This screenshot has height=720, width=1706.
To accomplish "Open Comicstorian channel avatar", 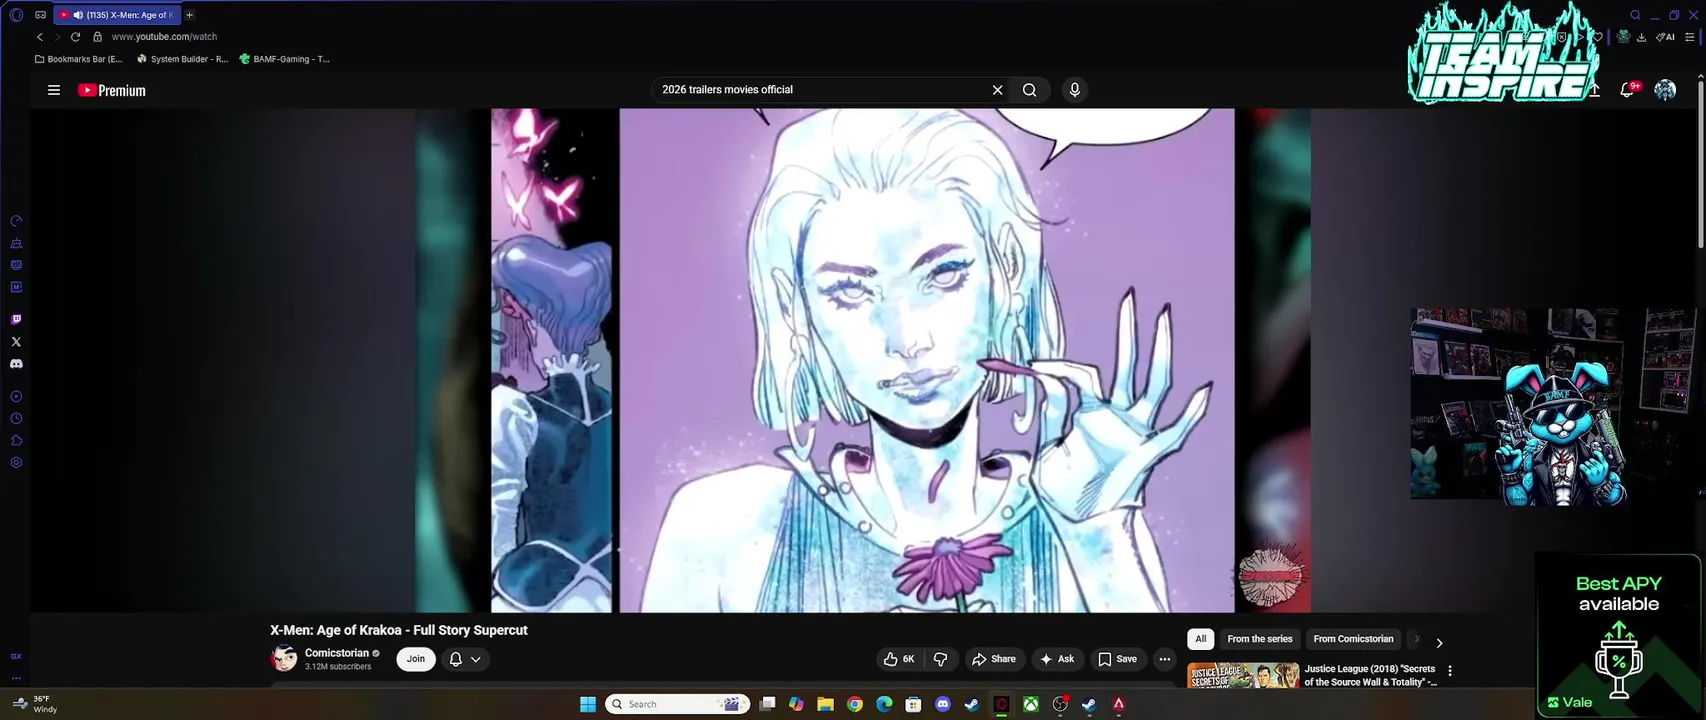I will pyautogui.click(x=284, y=659).
